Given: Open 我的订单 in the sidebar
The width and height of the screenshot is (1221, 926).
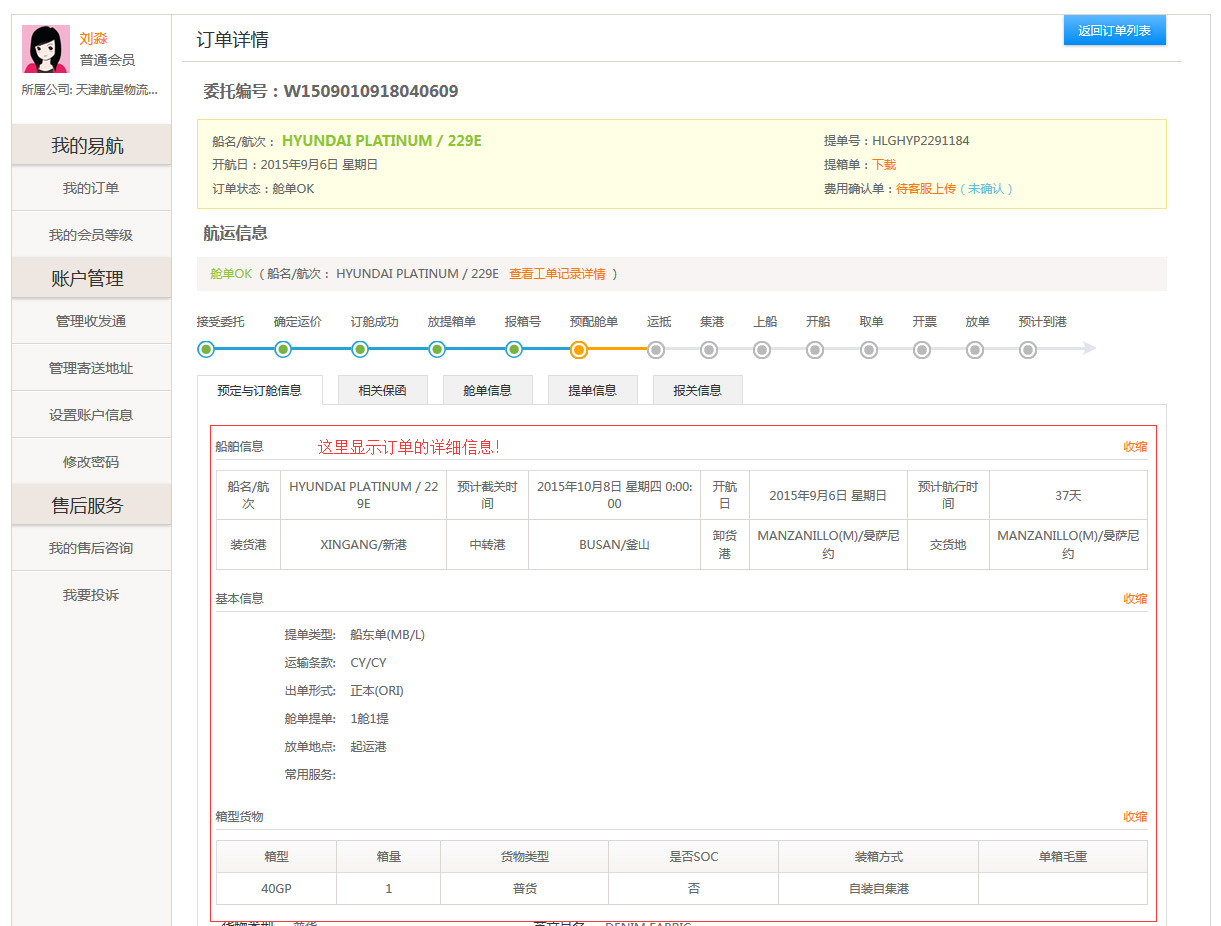Looking at the screenshot, I should pyautogui.click(x=91, y=188).
